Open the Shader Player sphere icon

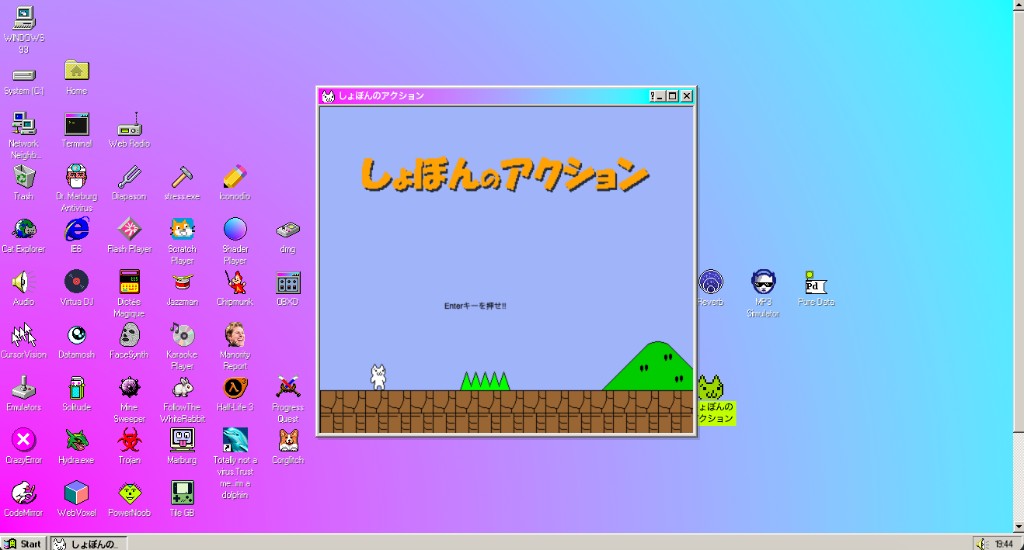pos(235,229)
